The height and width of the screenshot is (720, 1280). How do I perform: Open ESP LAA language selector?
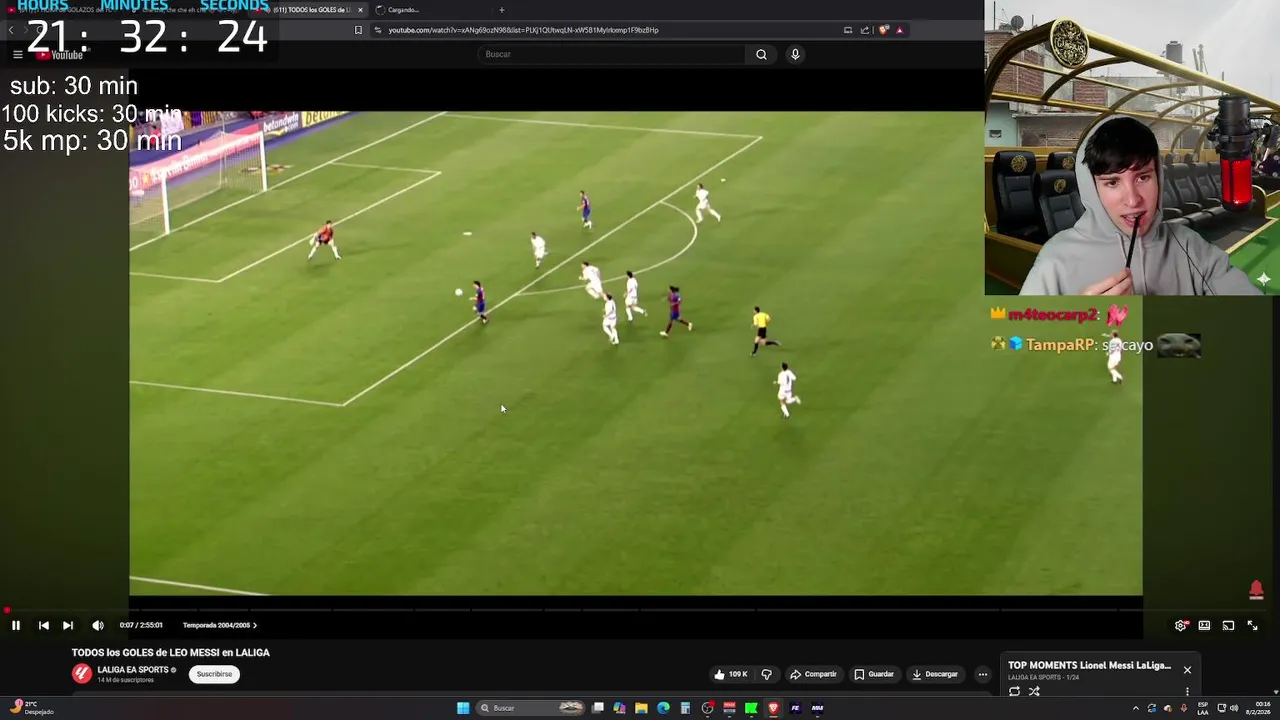coord(1203,708)
